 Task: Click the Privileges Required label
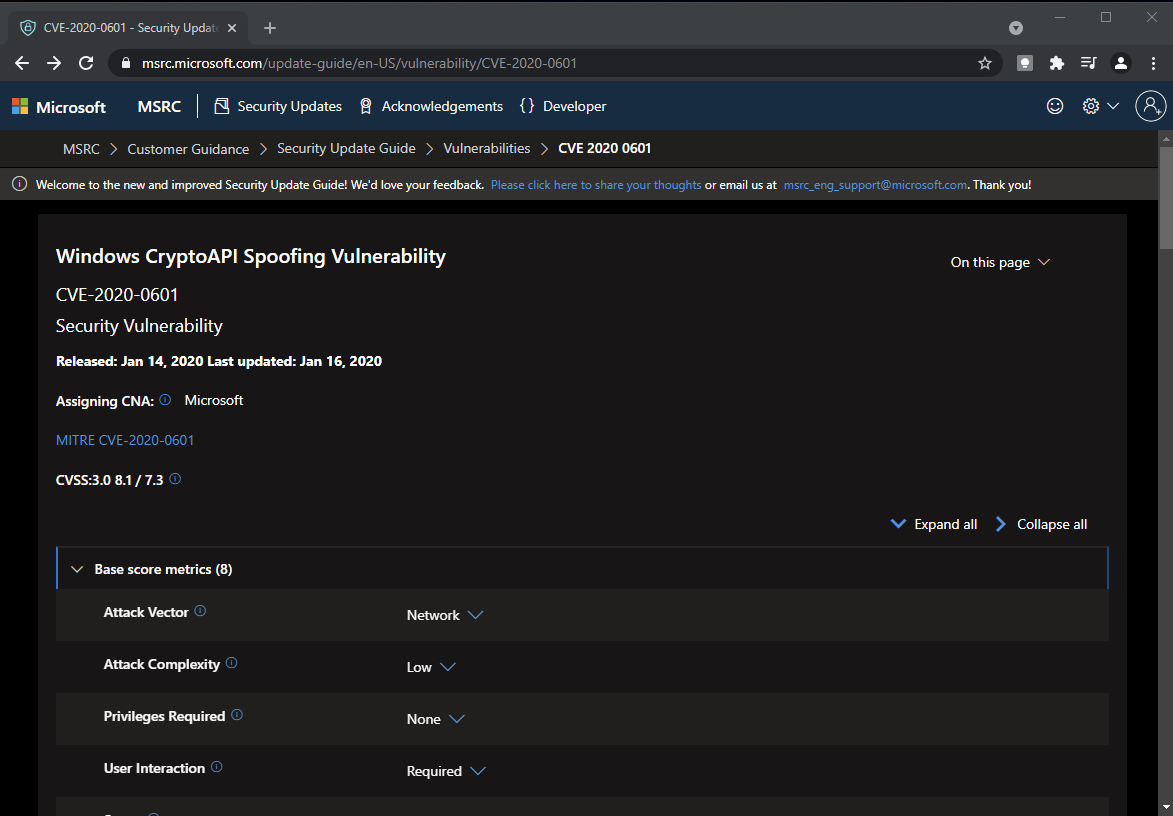pos(164,716)
